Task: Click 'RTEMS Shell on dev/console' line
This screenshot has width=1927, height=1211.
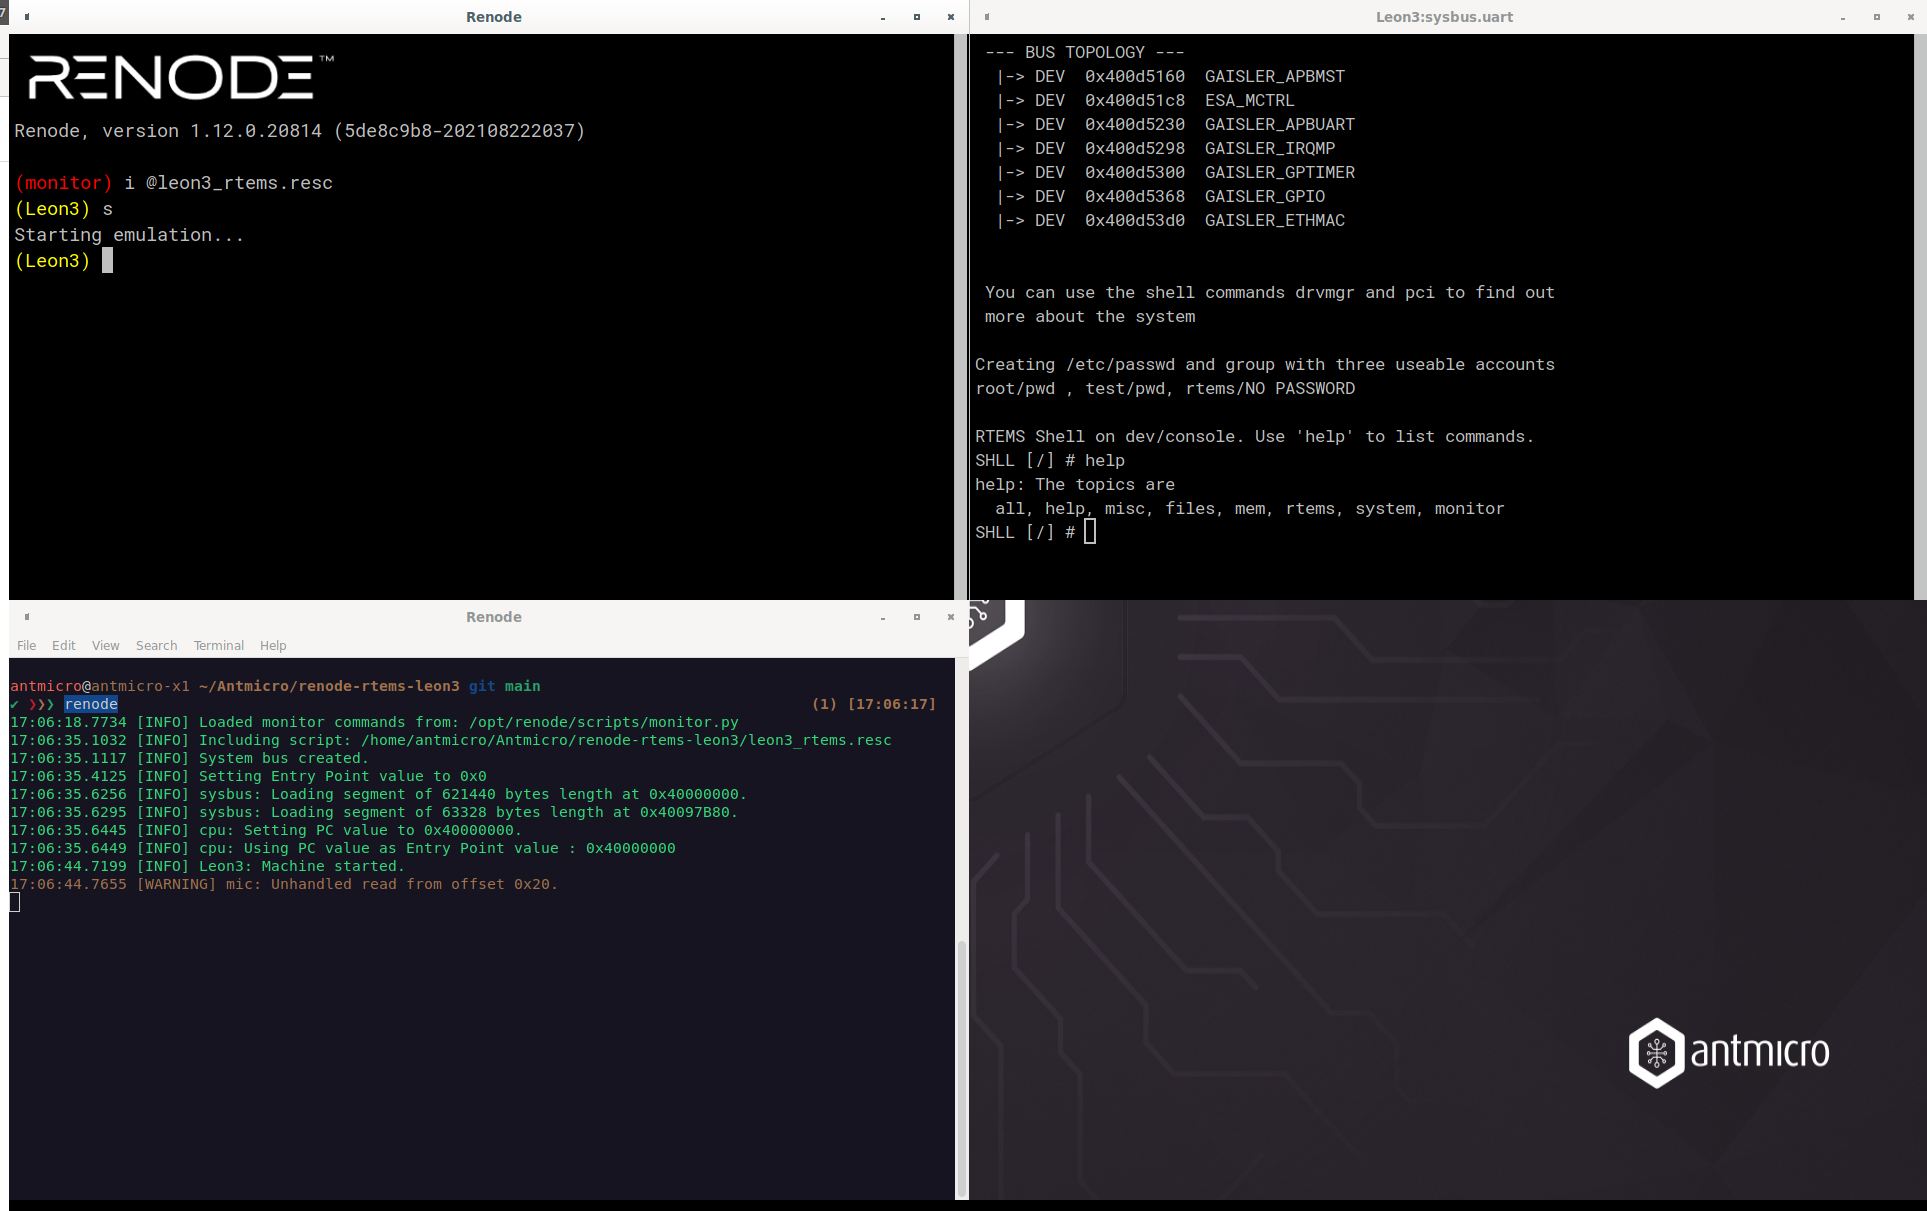Action: coord(1255,437)
